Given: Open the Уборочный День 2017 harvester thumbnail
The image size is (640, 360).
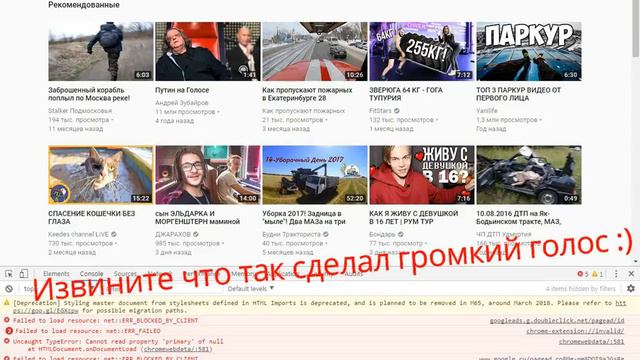Looking at the screenshot, I should coord(315,175).
